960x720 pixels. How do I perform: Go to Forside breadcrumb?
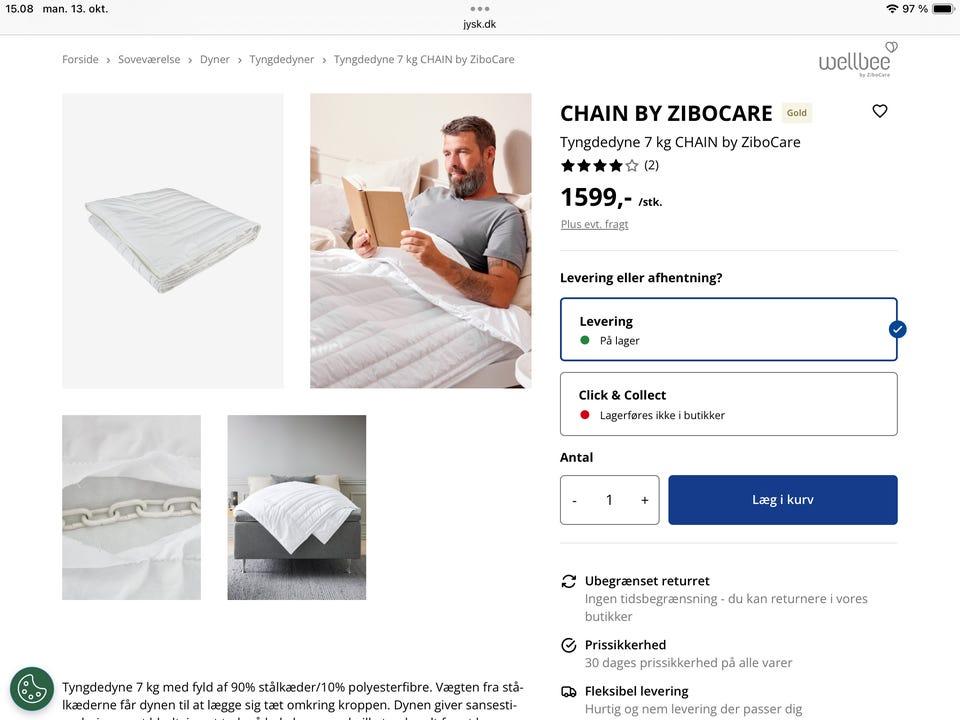click(x=80, y=59)
